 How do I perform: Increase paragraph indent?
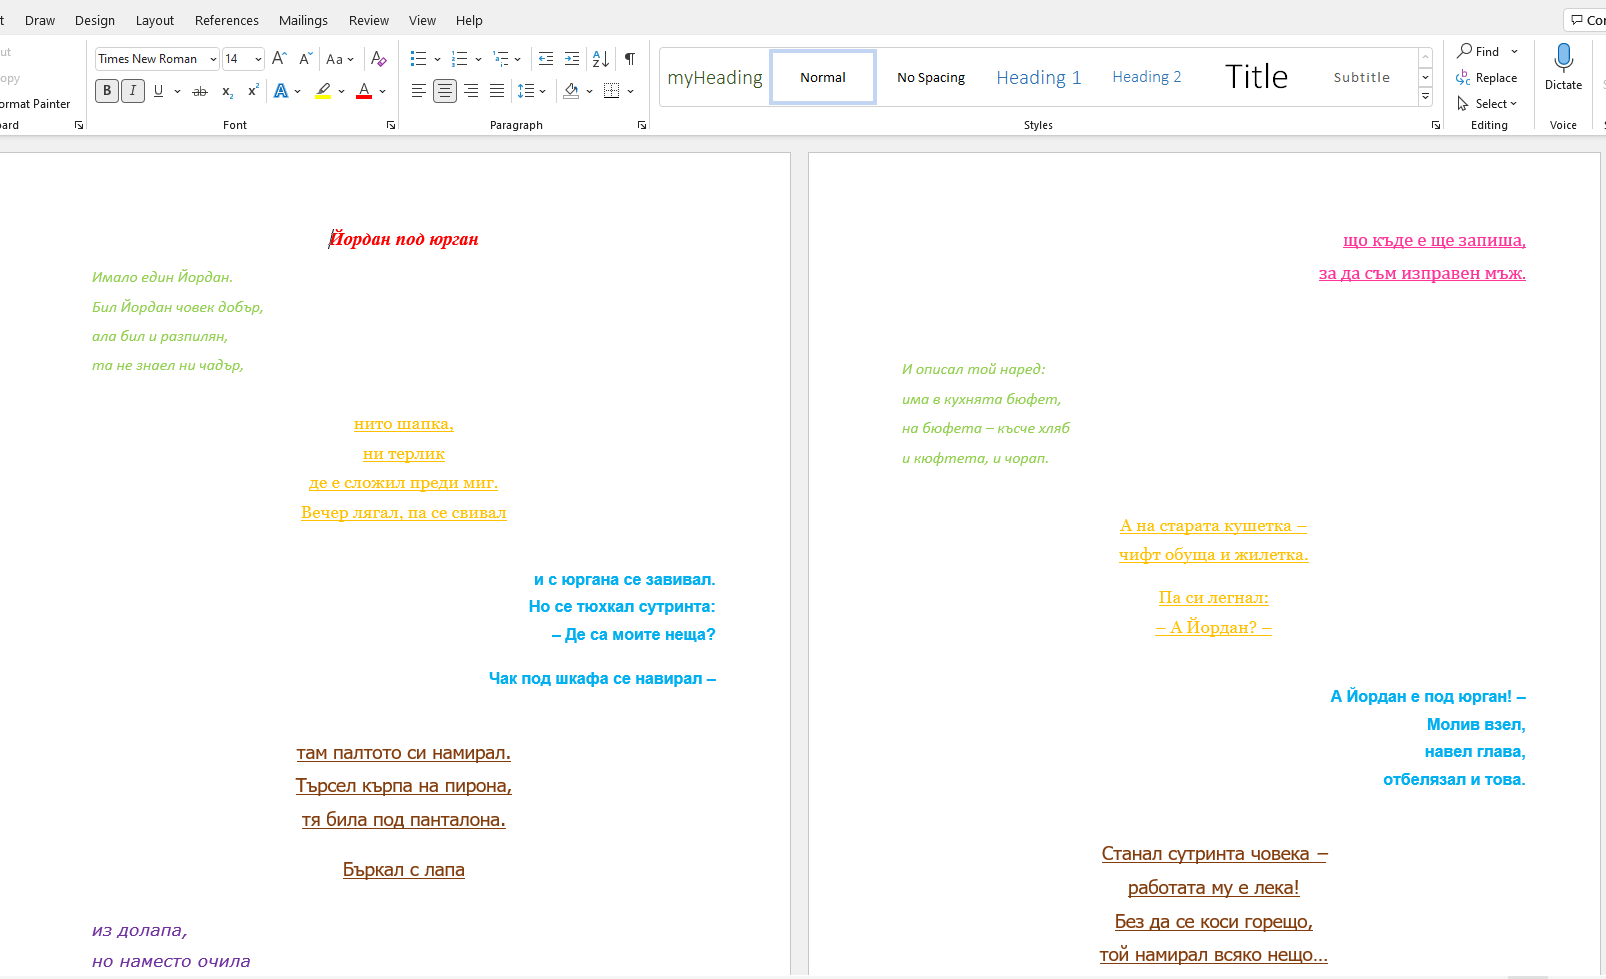[572, 59]
